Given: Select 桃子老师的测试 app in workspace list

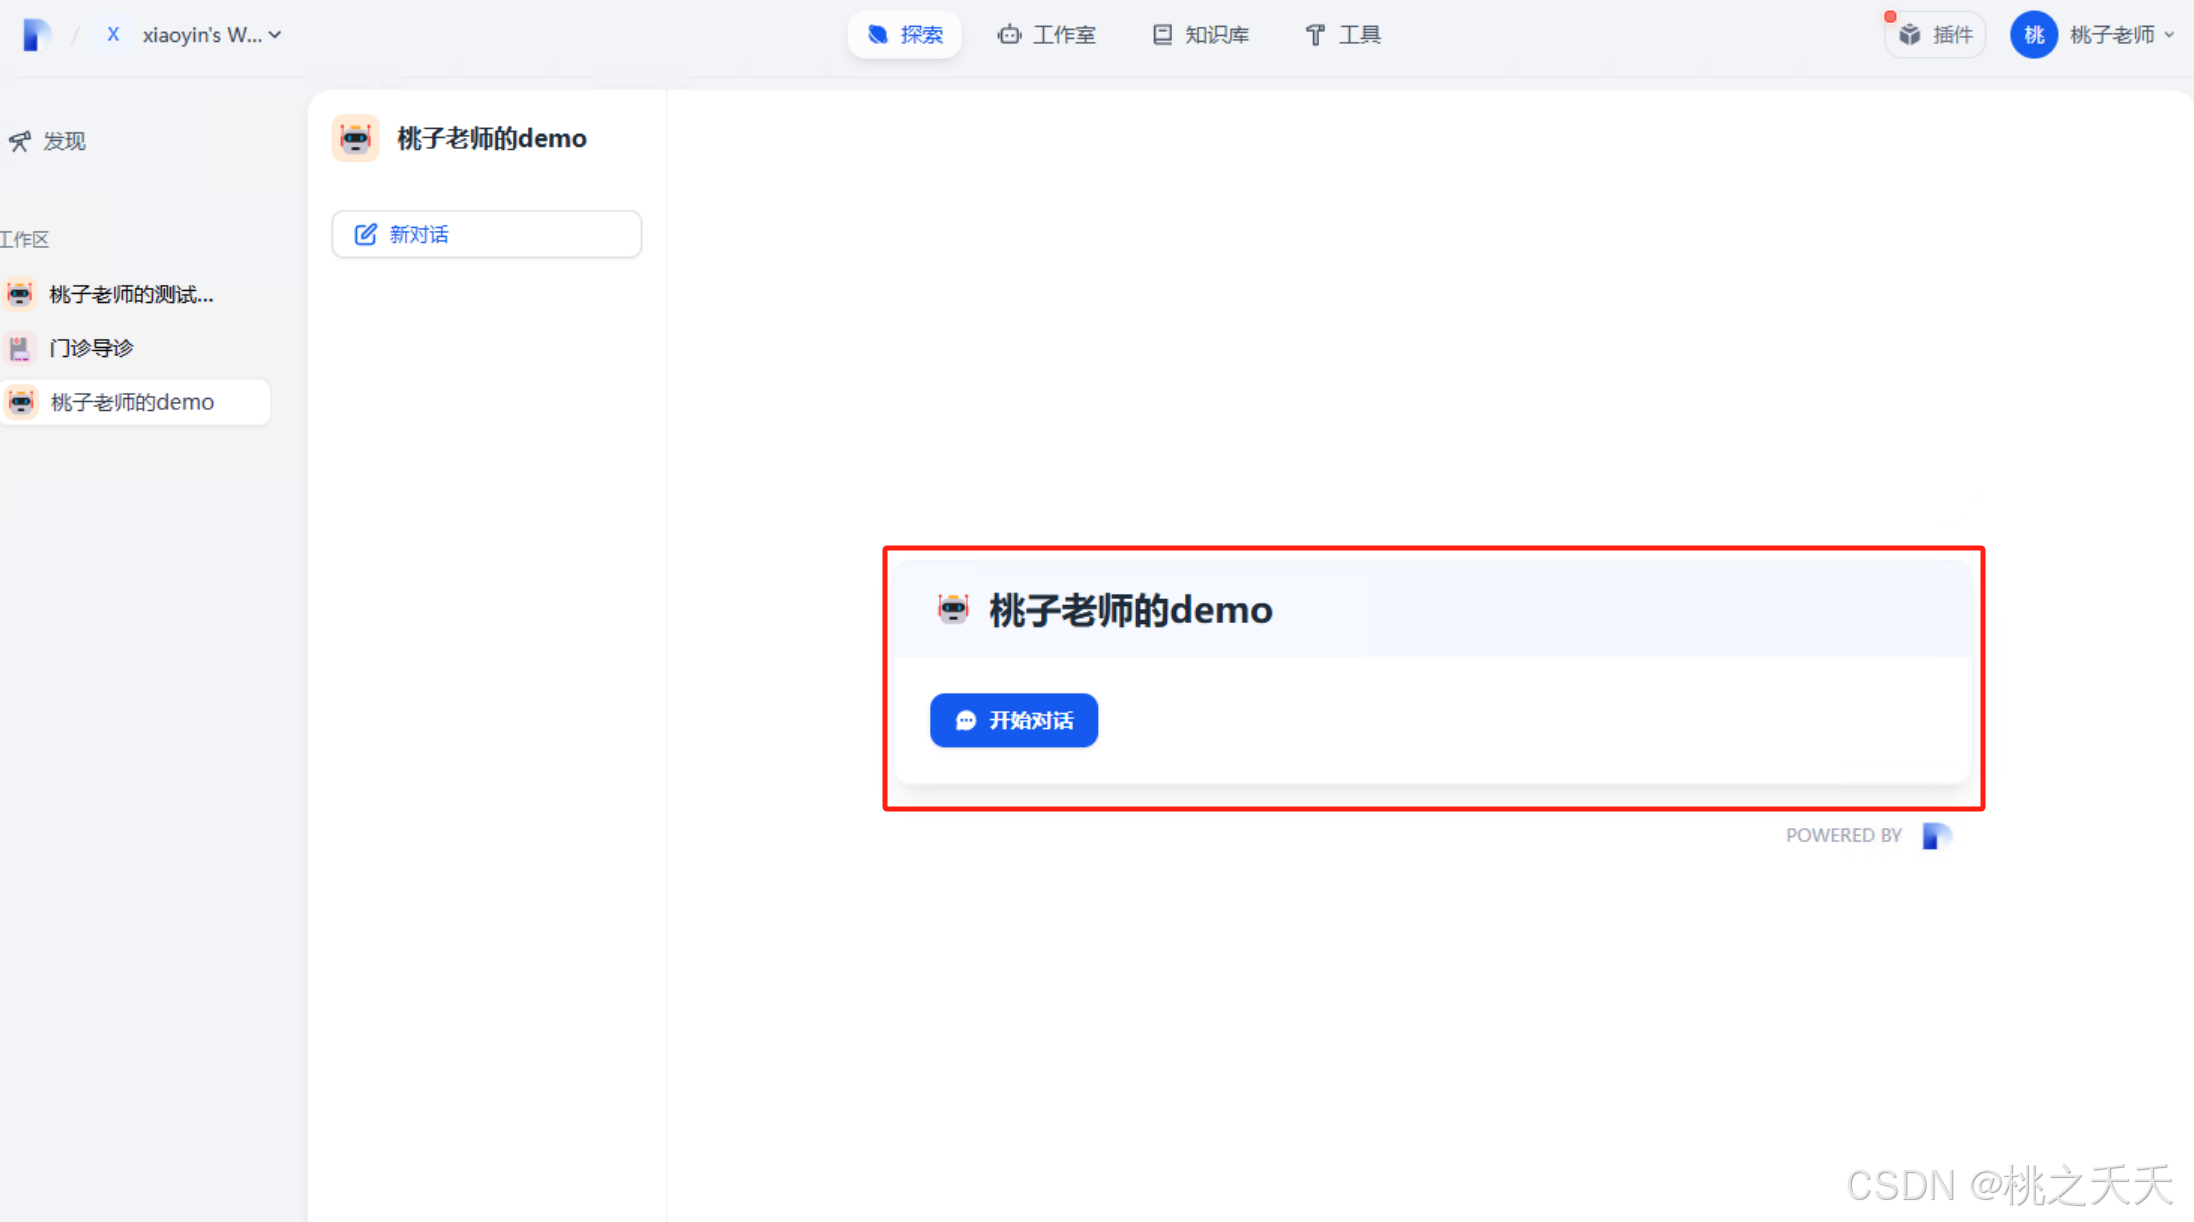Looking at the screenshot, I should tap(130, 294).
